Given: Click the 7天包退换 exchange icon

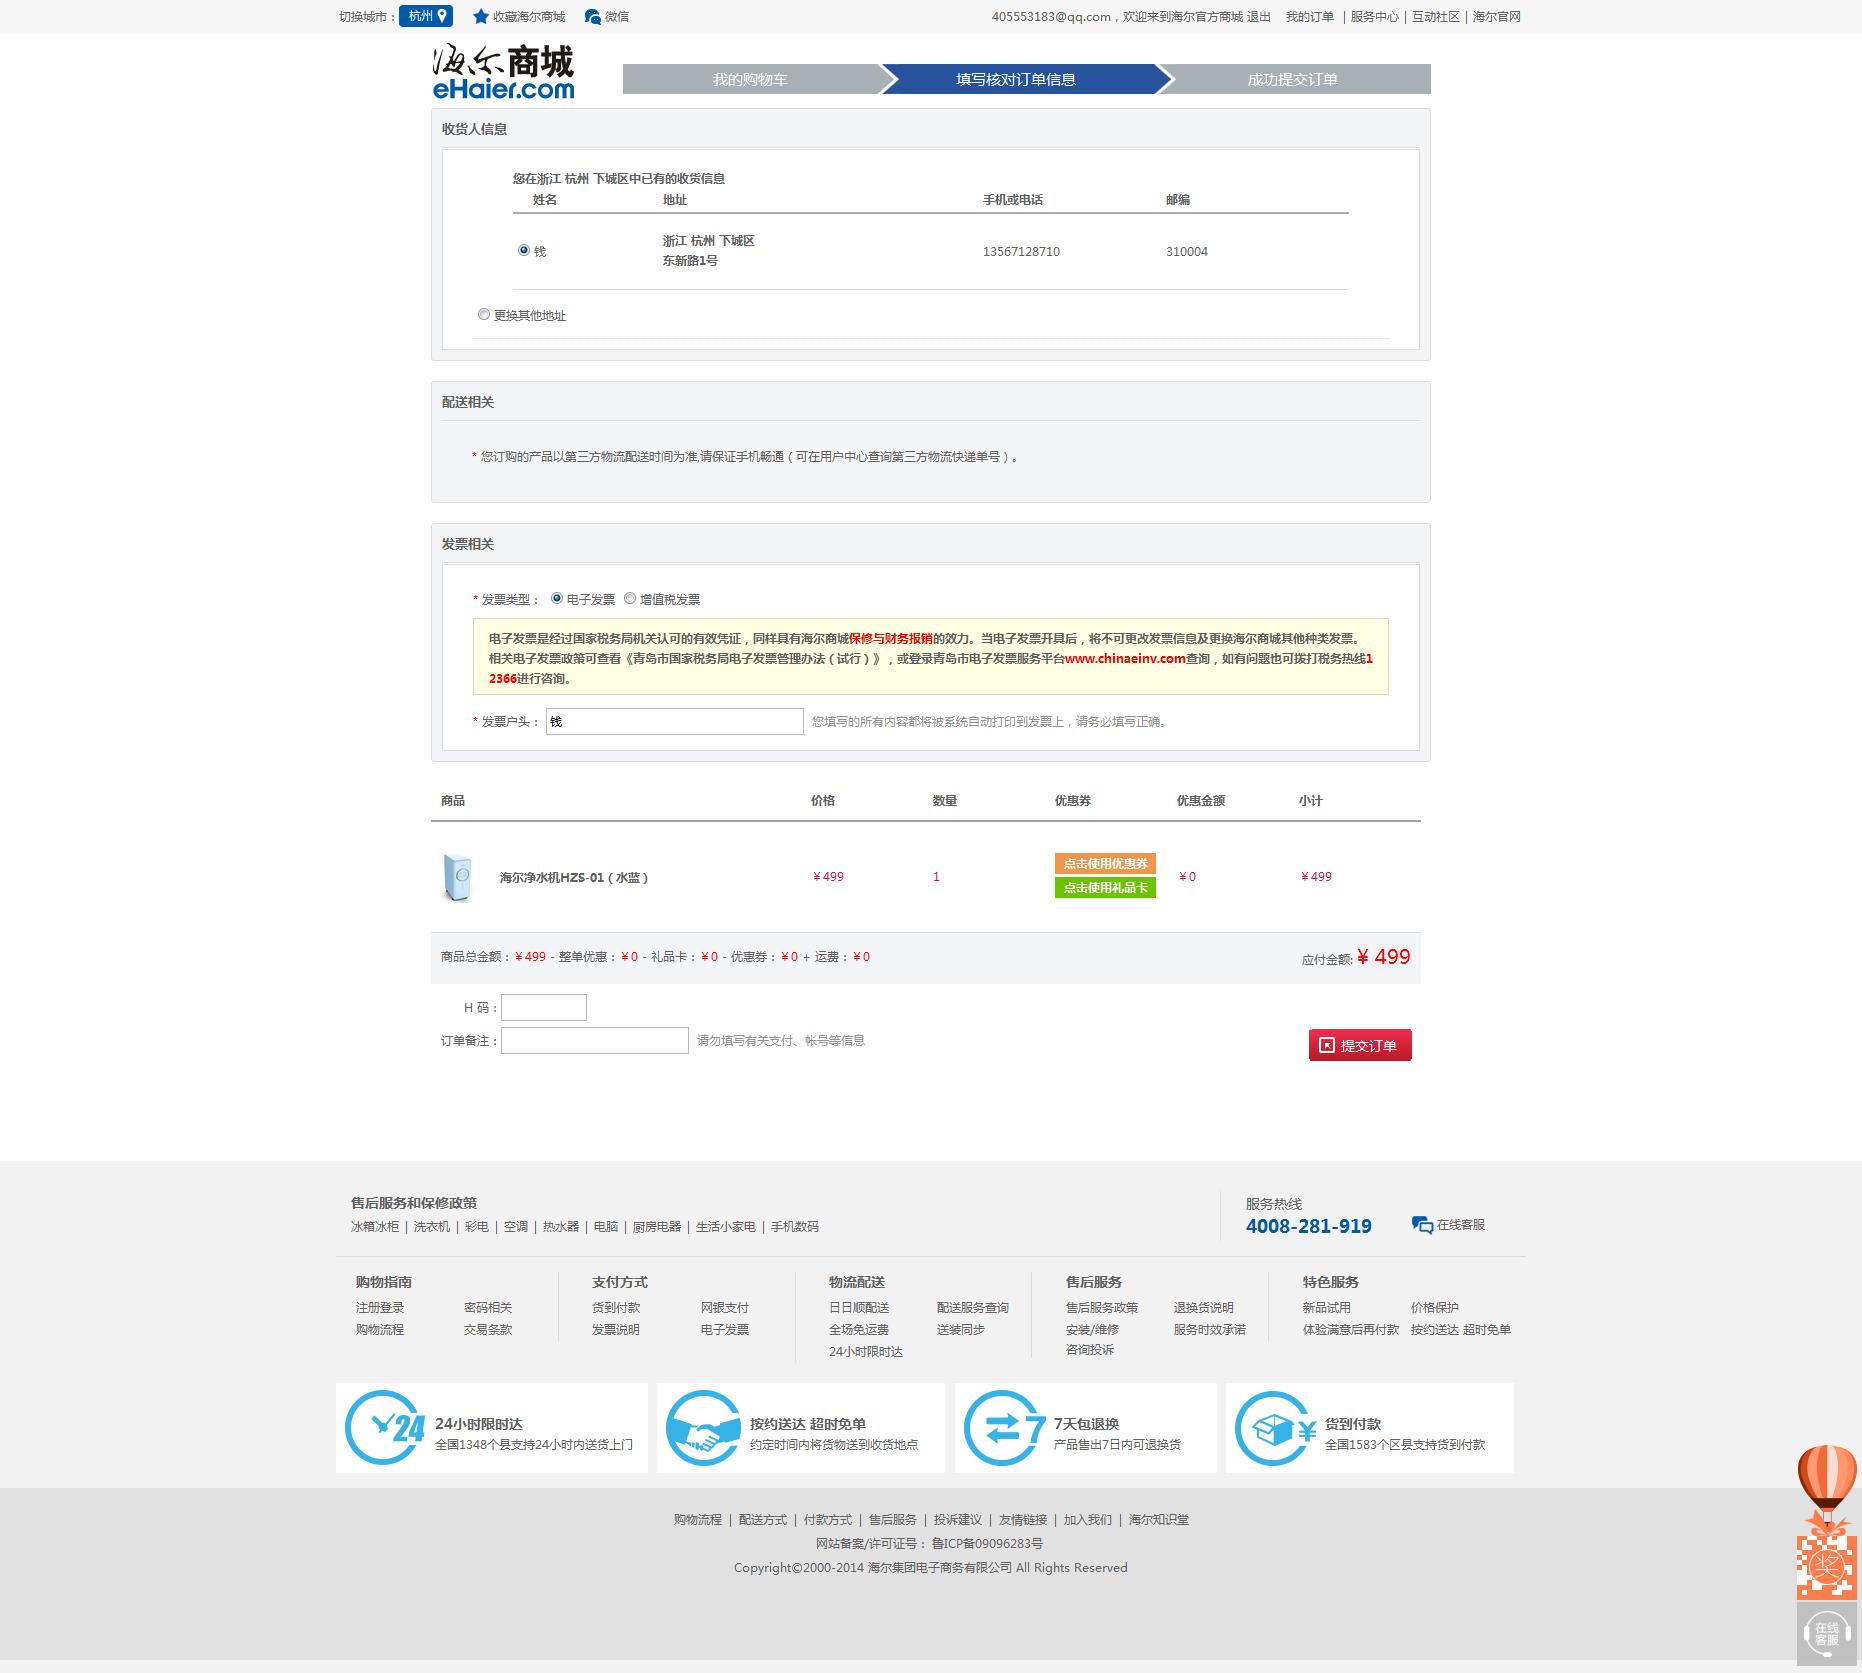Looking at the screenshot, I should click(x=1004, y=1428).
